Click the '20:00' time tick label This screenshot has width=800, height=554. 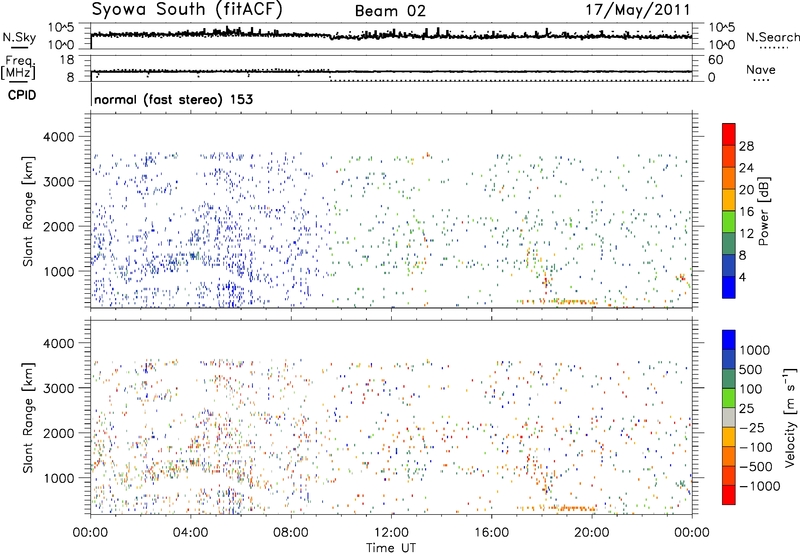pos(592,533)
